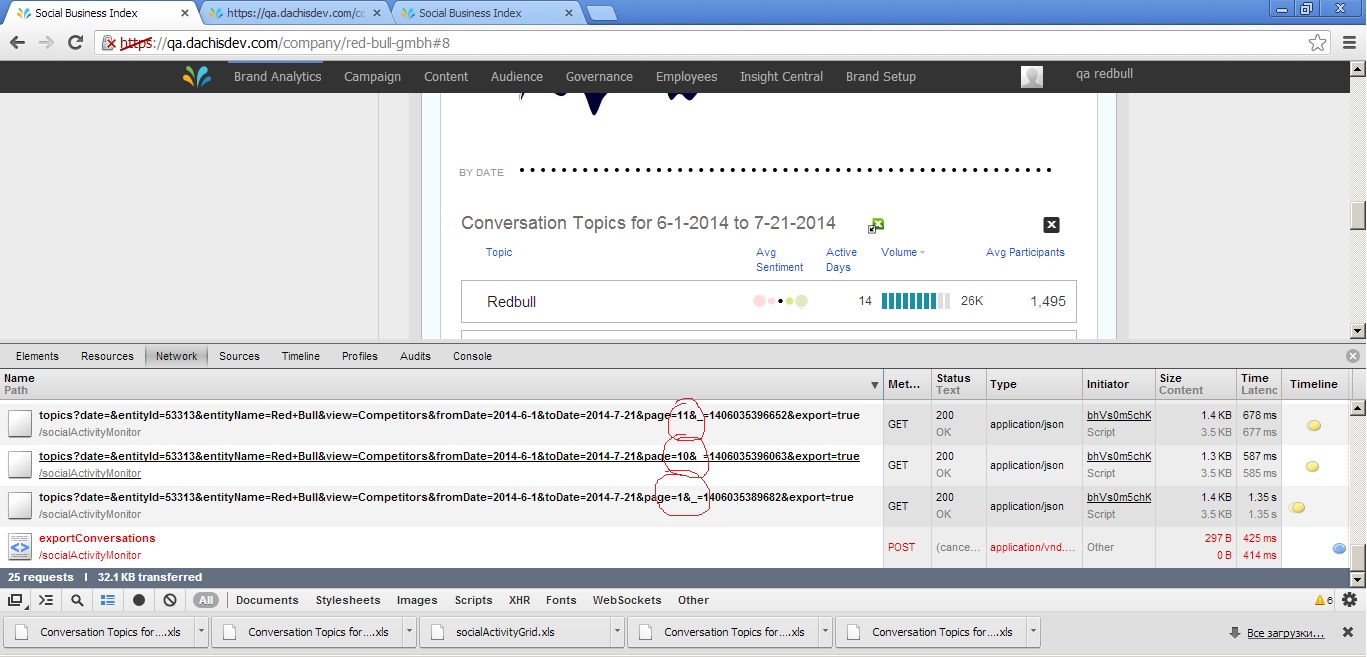The height and width of the screenshot is (657, 1367).
Task: Reload the page with the refresh icon
Action: 75,42
